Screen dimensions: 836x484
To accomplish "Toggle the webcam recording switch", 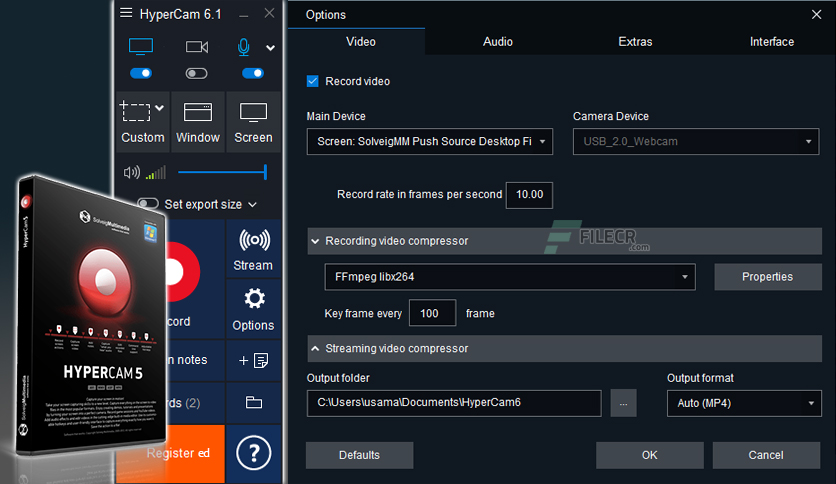I will [x=196, y=73].
